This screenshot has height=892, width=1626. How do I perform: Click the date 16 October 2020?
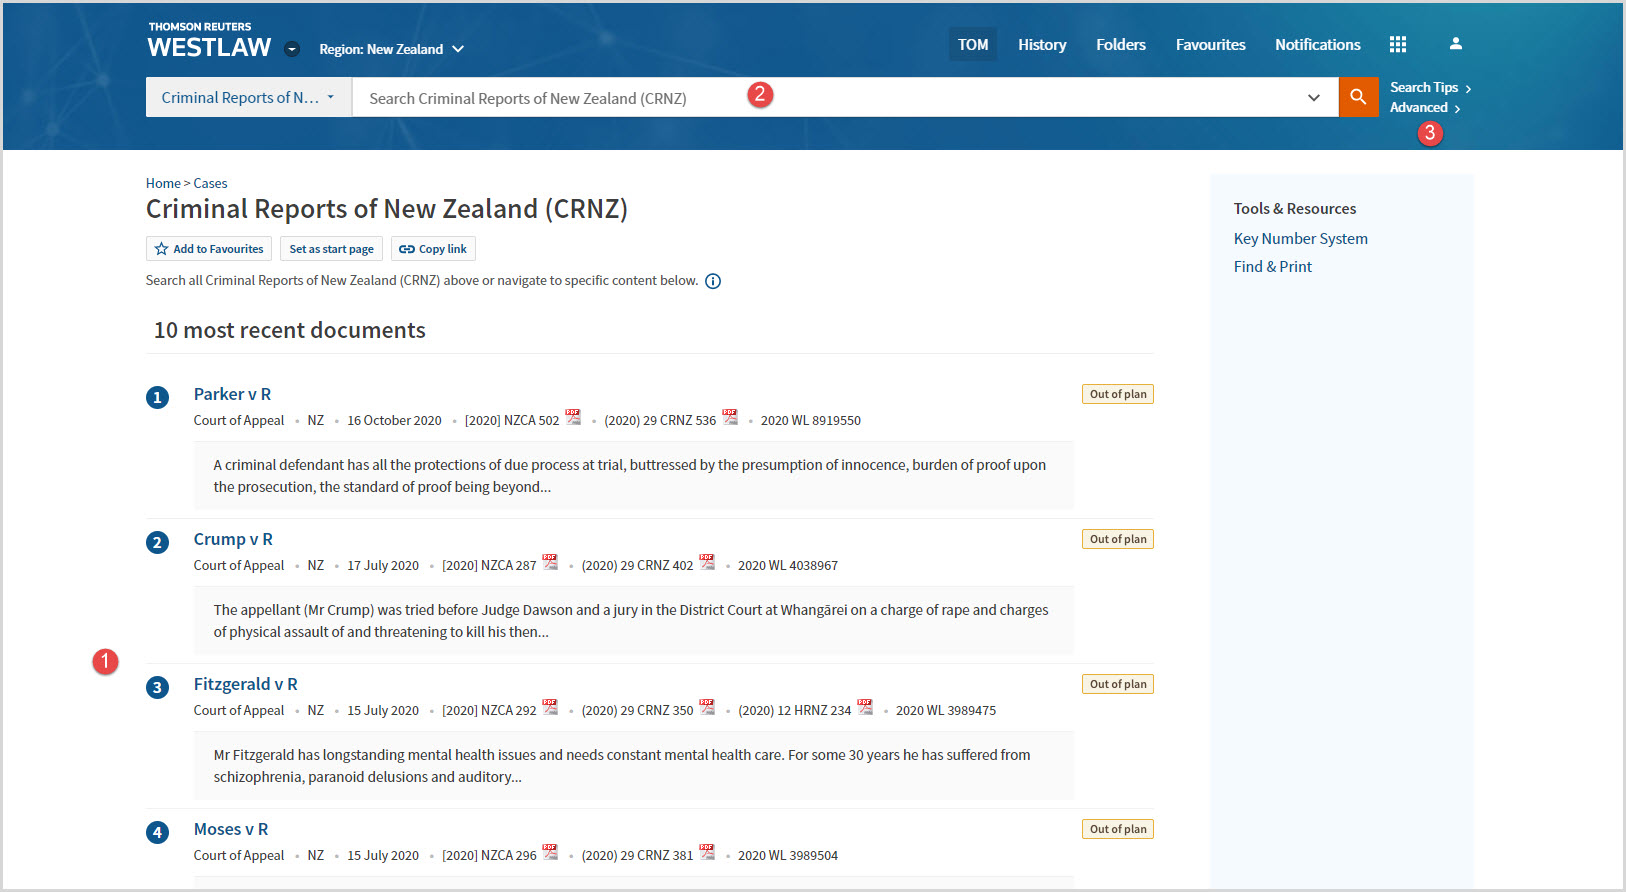point(394,421)
